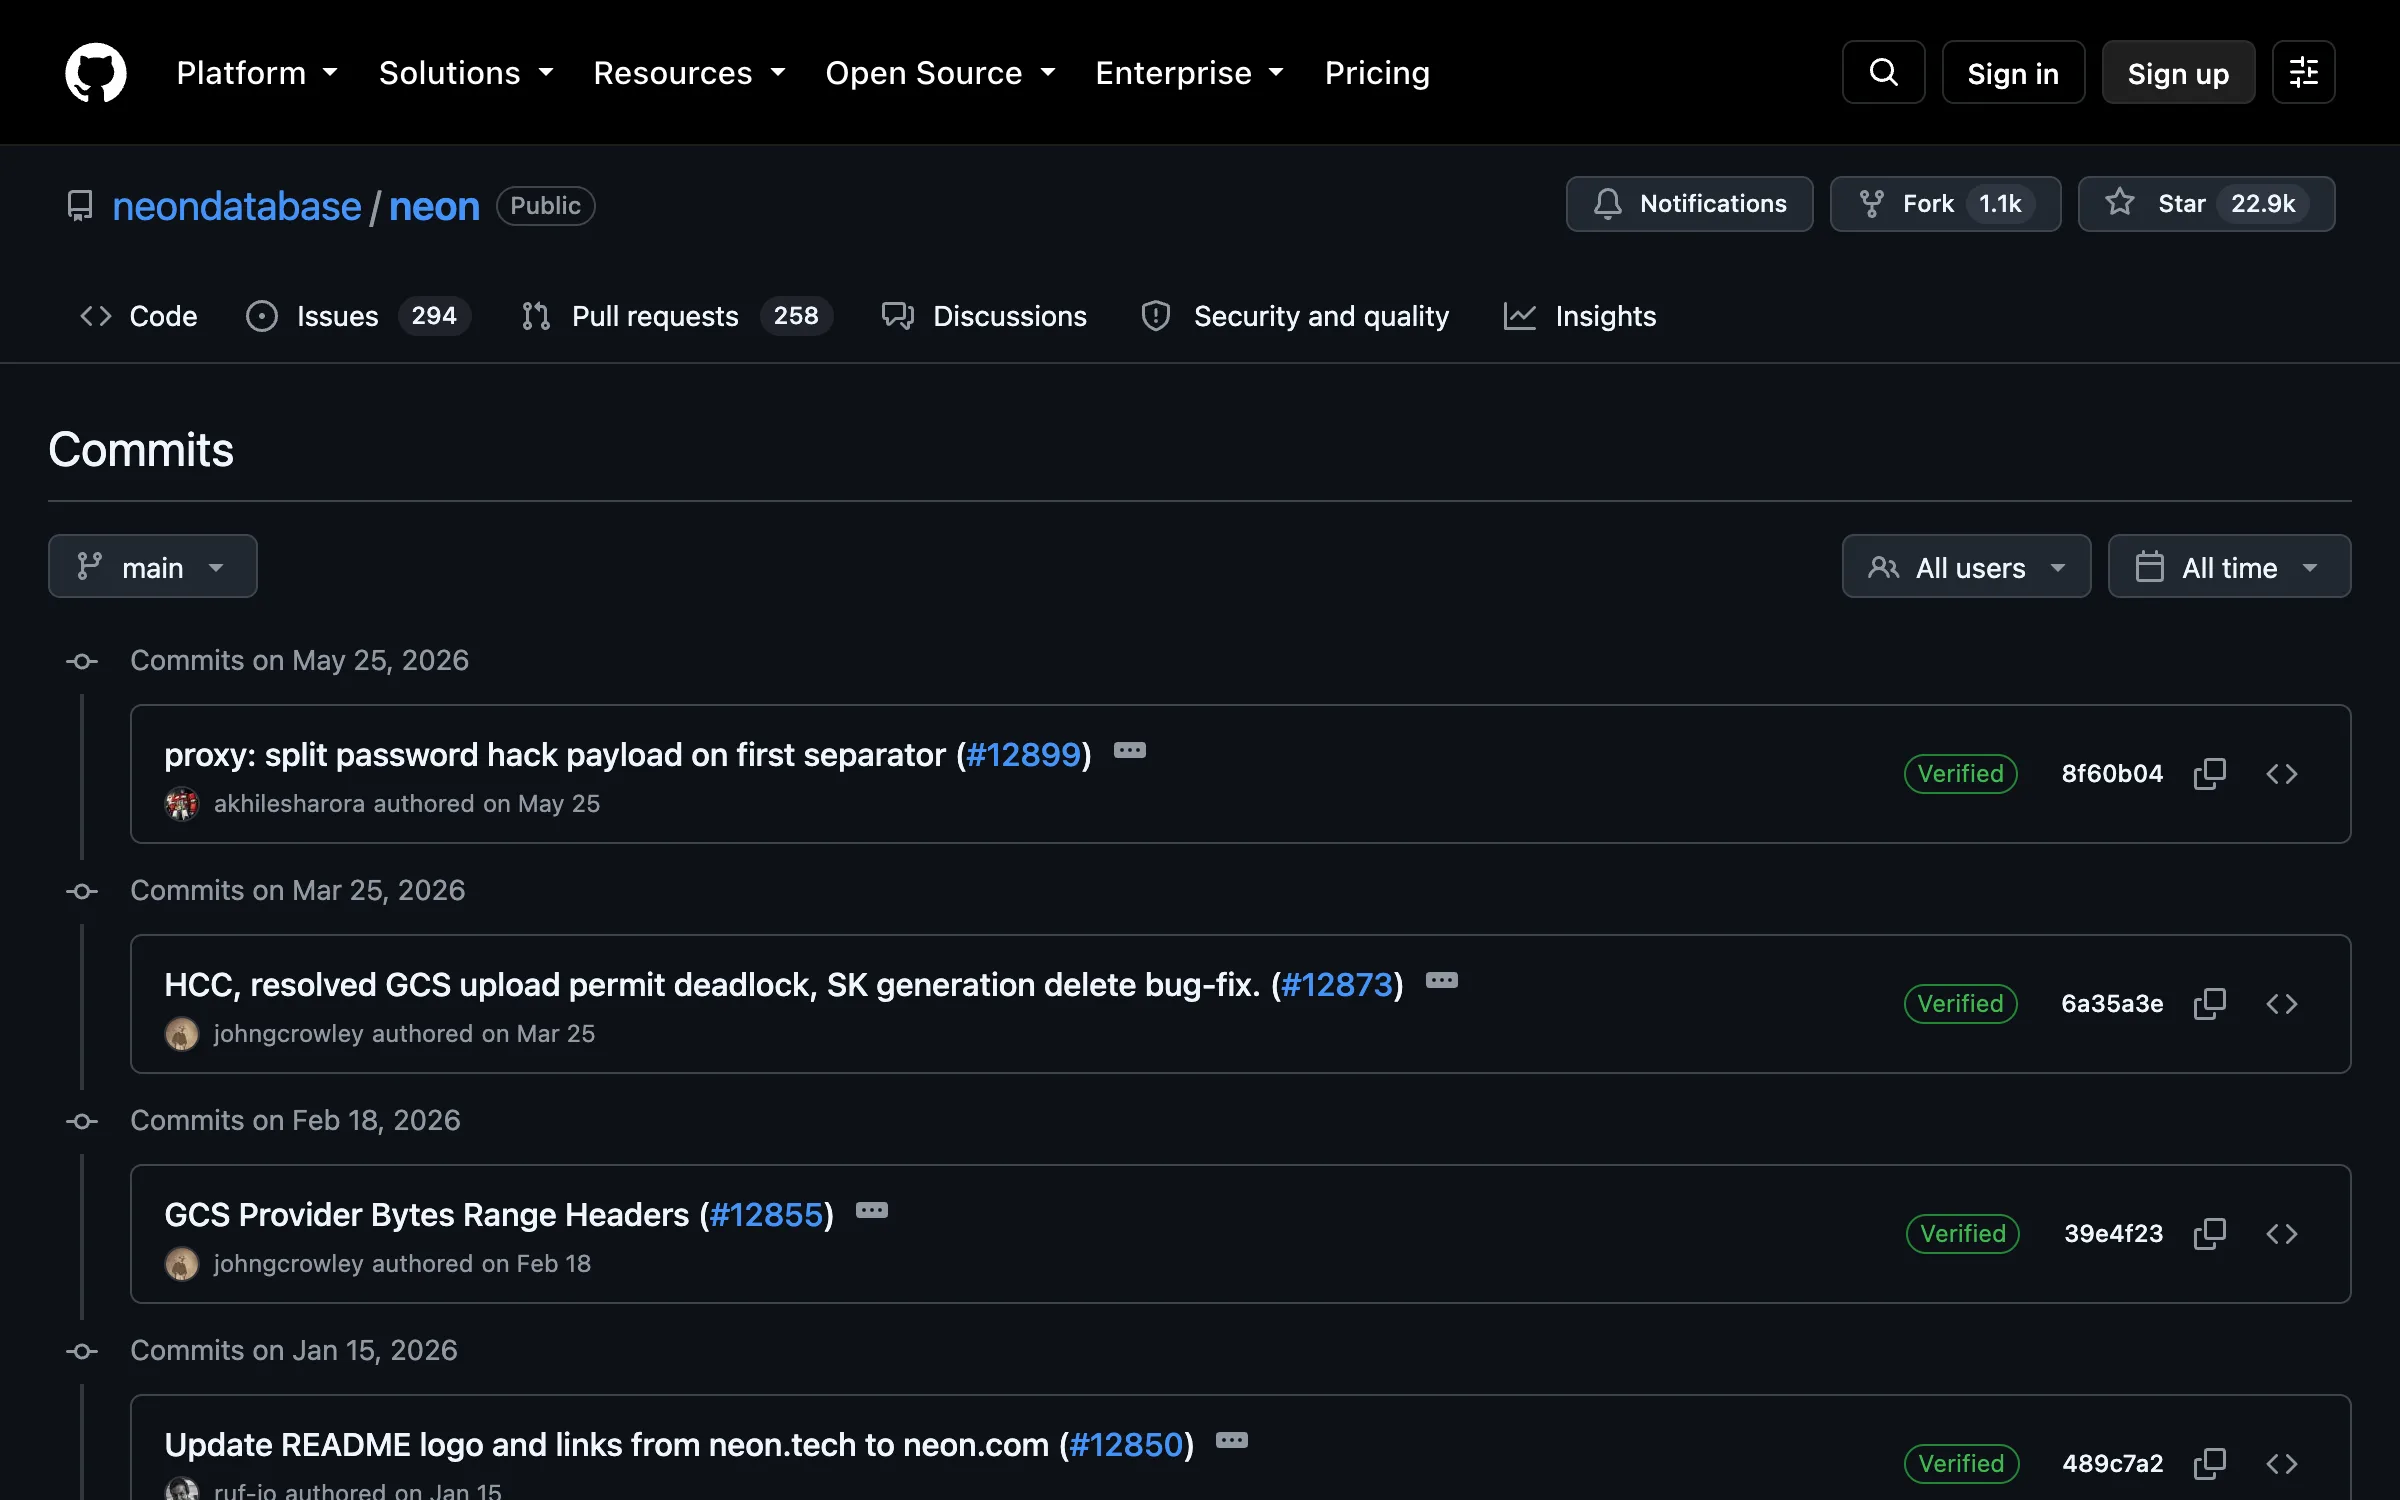Screen dimensions: 2400x1500
Task: Open proxy split password hack commit title
Action: pos(554,755)
